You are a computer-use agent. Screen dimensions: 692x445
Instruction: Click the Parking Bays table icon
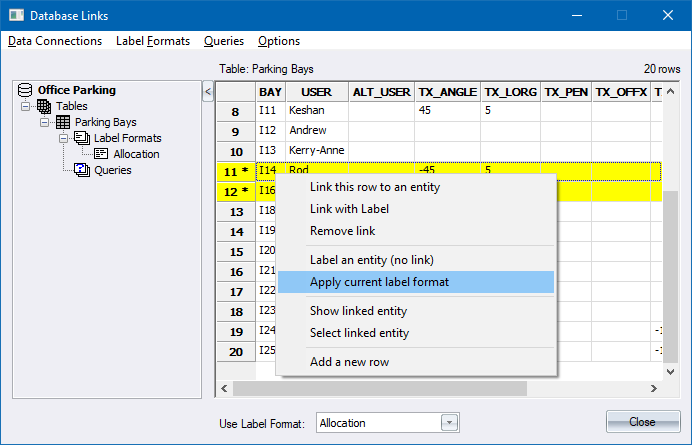pos(63,122)
